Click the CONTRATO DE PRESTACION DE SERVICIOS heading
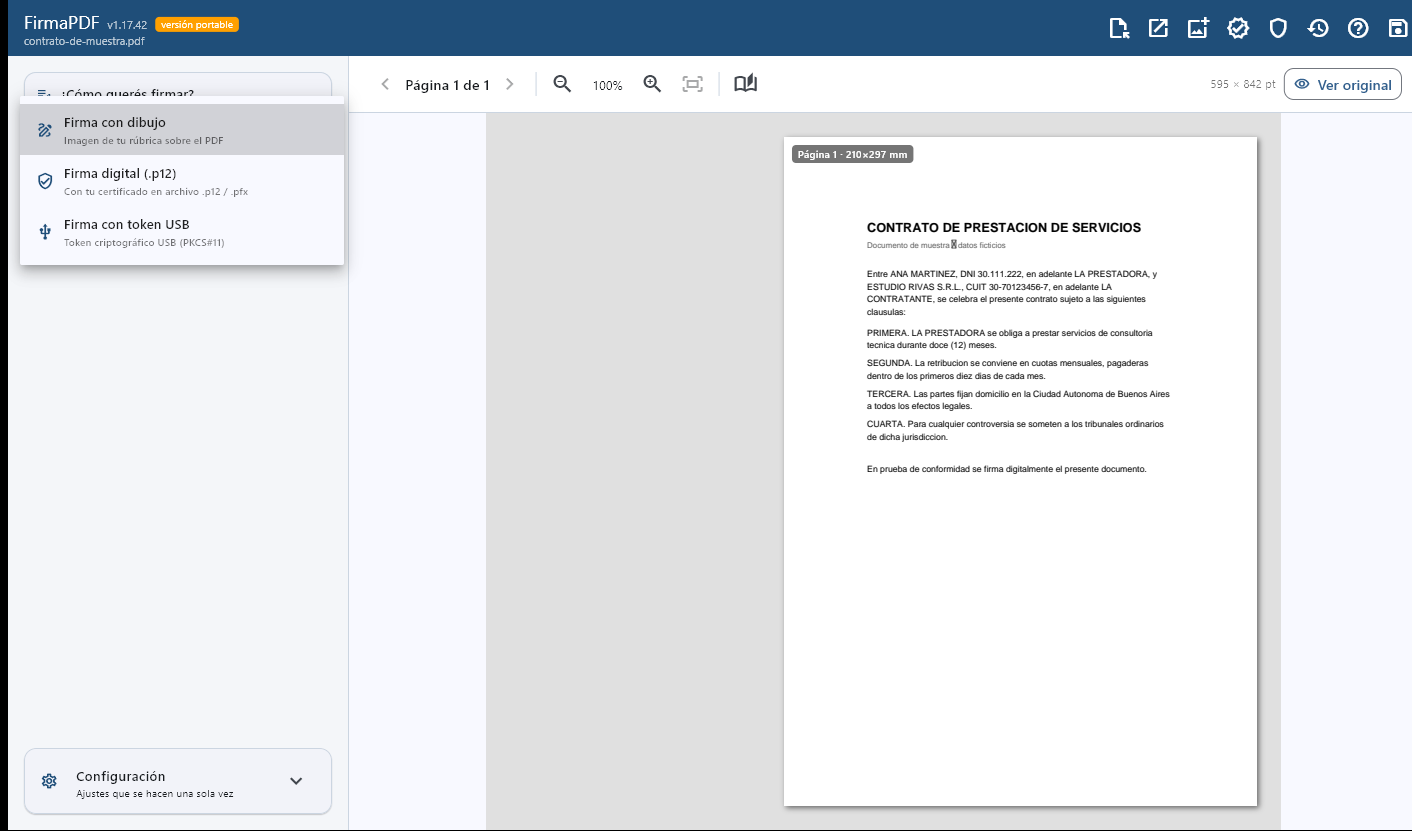The height and width of the screenshot is (831, 1412). point(1004,228)
